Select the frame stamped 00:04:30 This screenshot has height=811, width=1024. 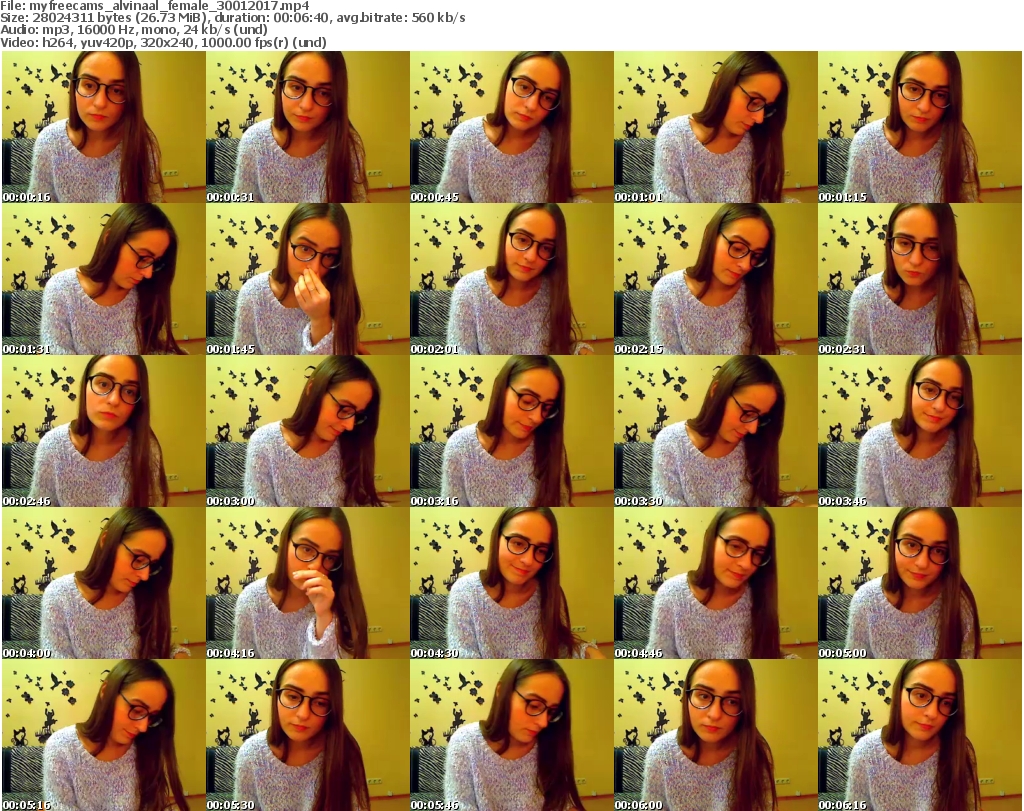coord(511,583)
